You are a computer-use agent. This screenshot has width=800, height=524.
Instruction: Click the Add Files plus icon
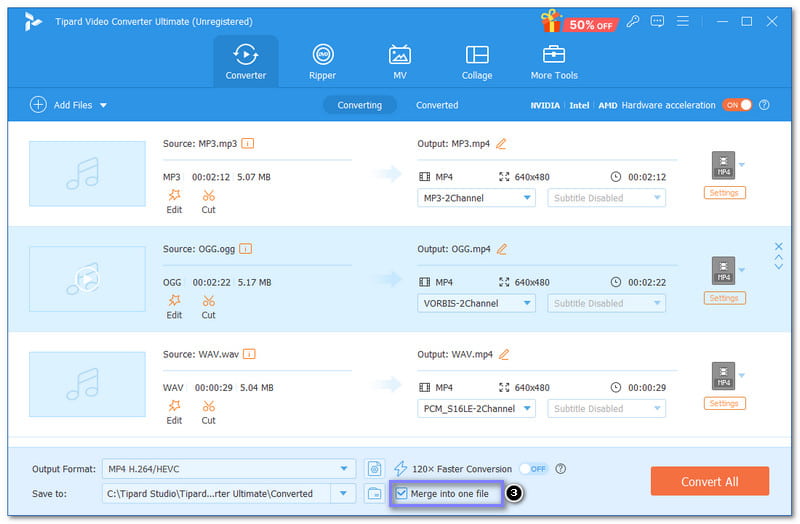pyautogui.click(x=38, y=105)
